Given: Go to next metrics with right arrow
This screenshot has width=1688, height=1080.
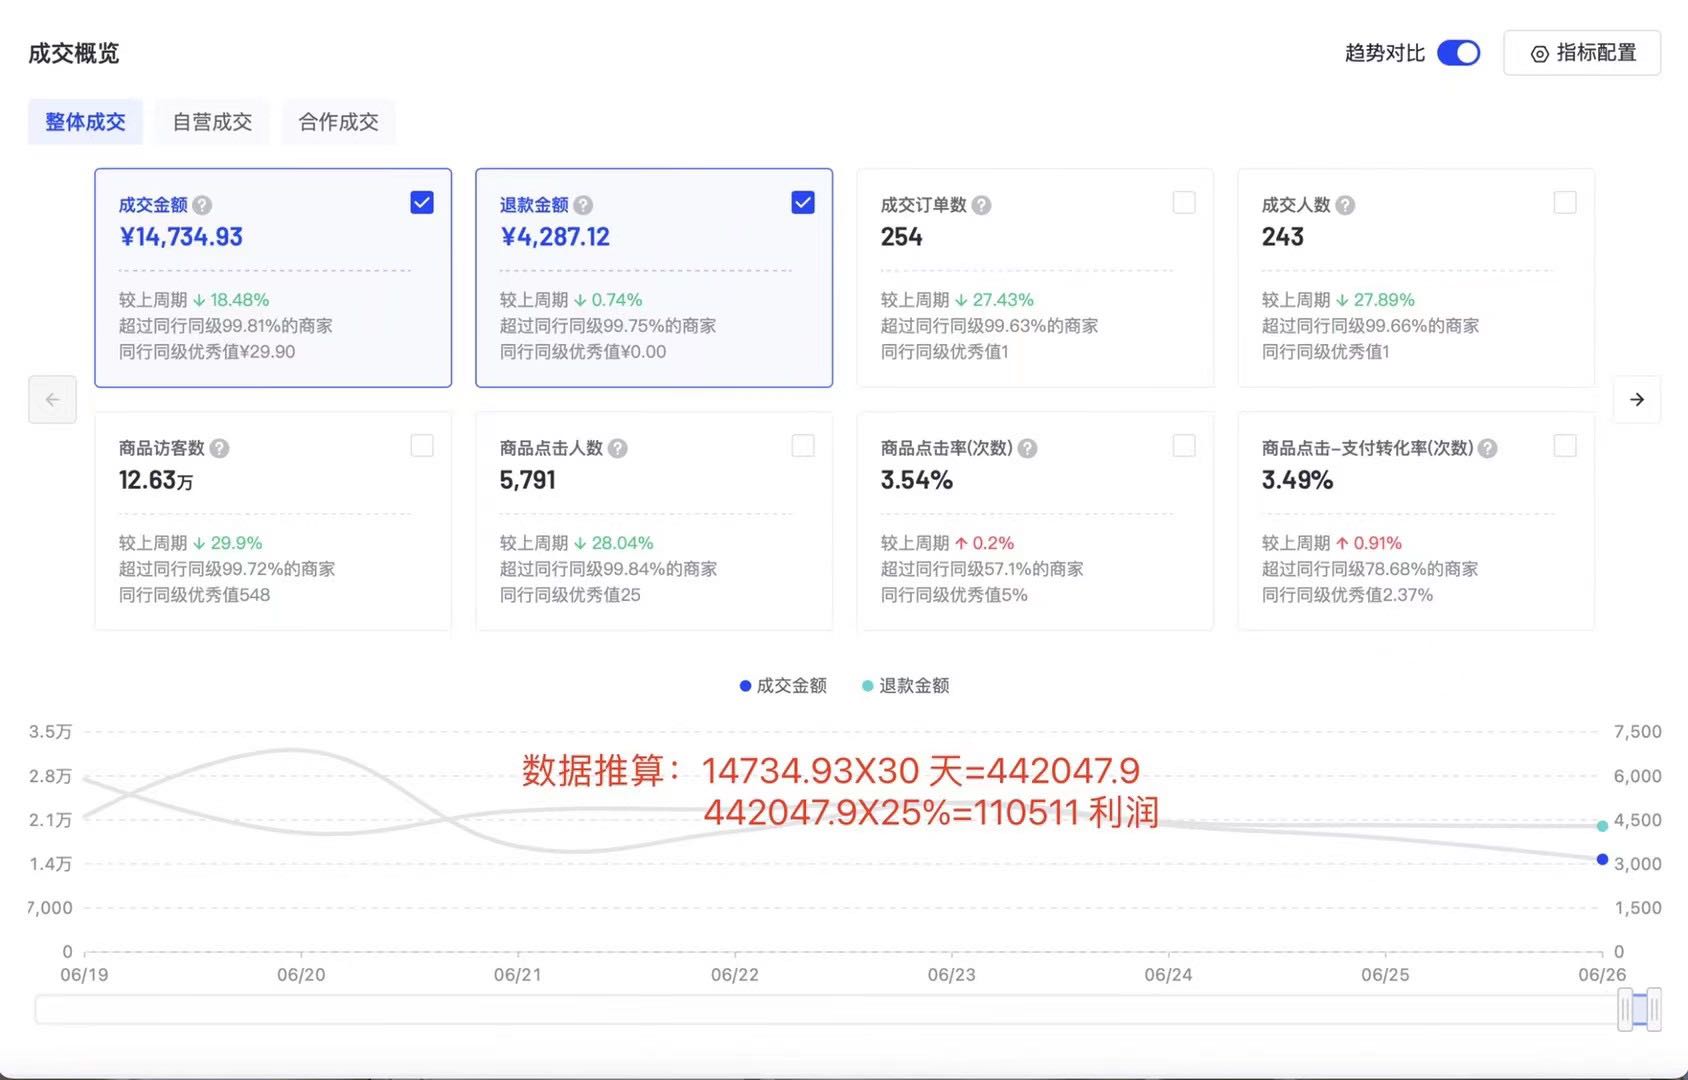Looking at the screenshot, I should (x=1636, y=400).
